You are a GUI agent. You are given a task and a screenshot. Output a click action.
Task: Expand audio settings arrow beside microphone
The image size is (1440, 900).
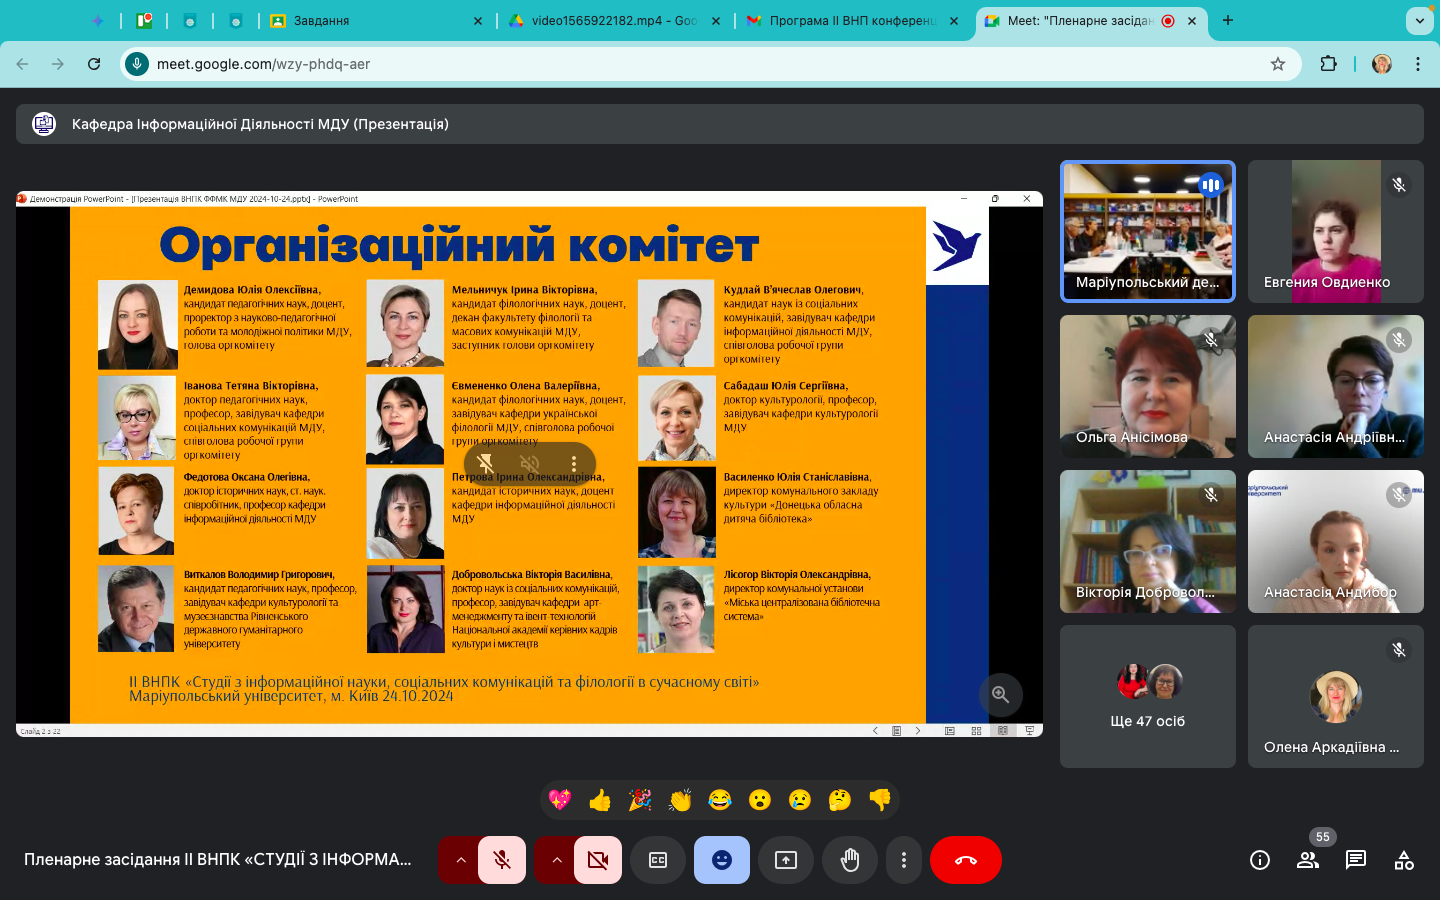coord(460,860)
